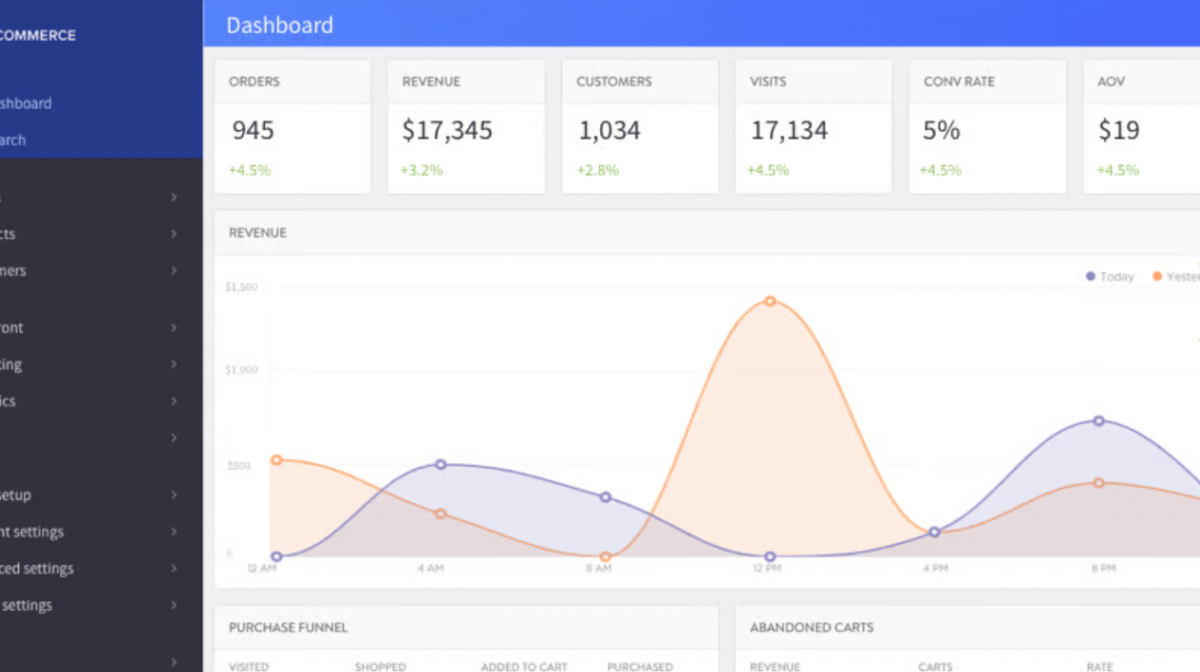Open the Abandoned Carts panel

[x=812, y=627]
